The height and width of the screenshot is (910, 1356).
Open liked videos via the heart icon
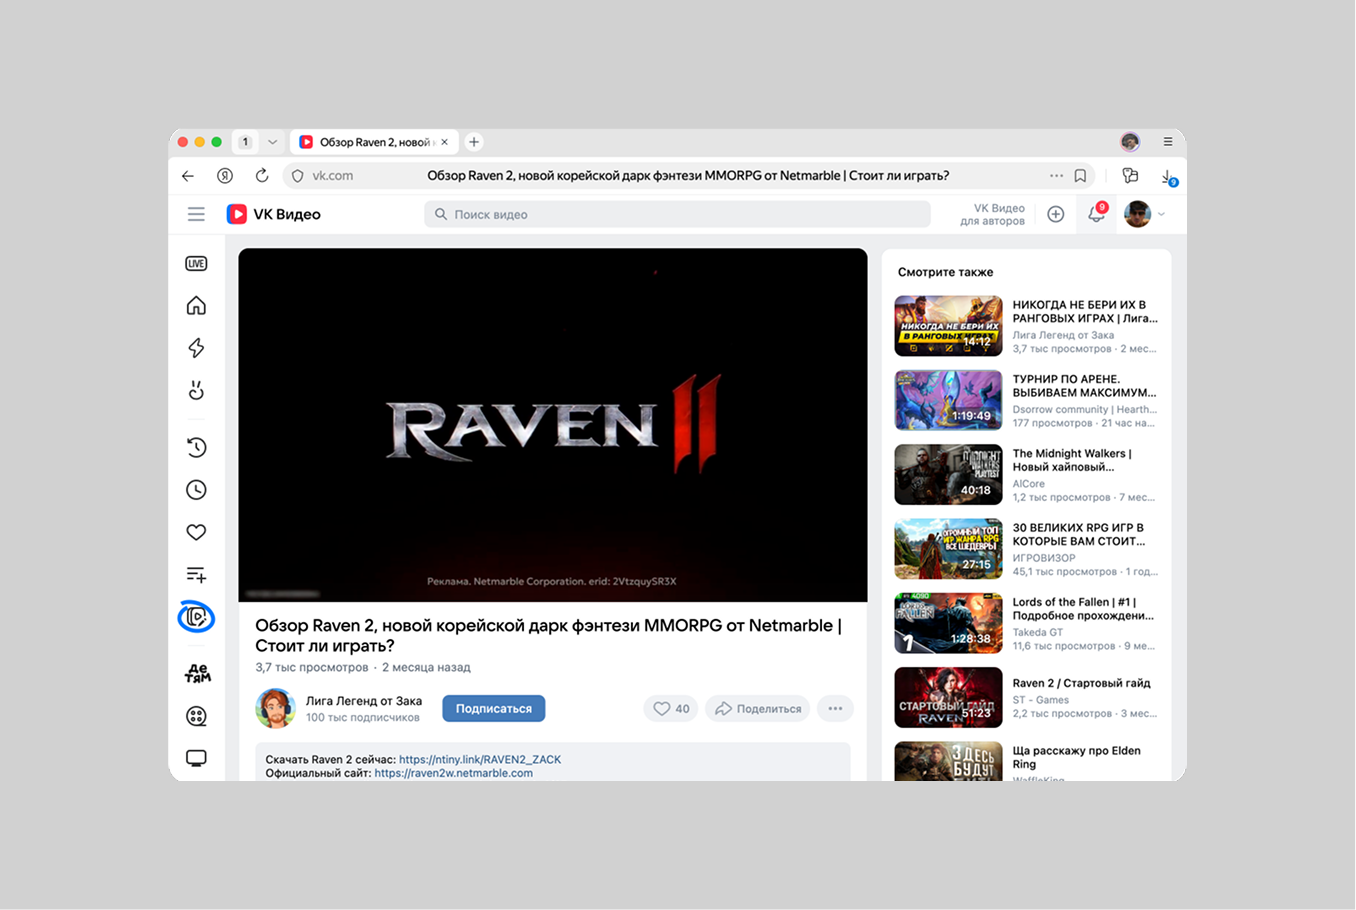(196, 531)
